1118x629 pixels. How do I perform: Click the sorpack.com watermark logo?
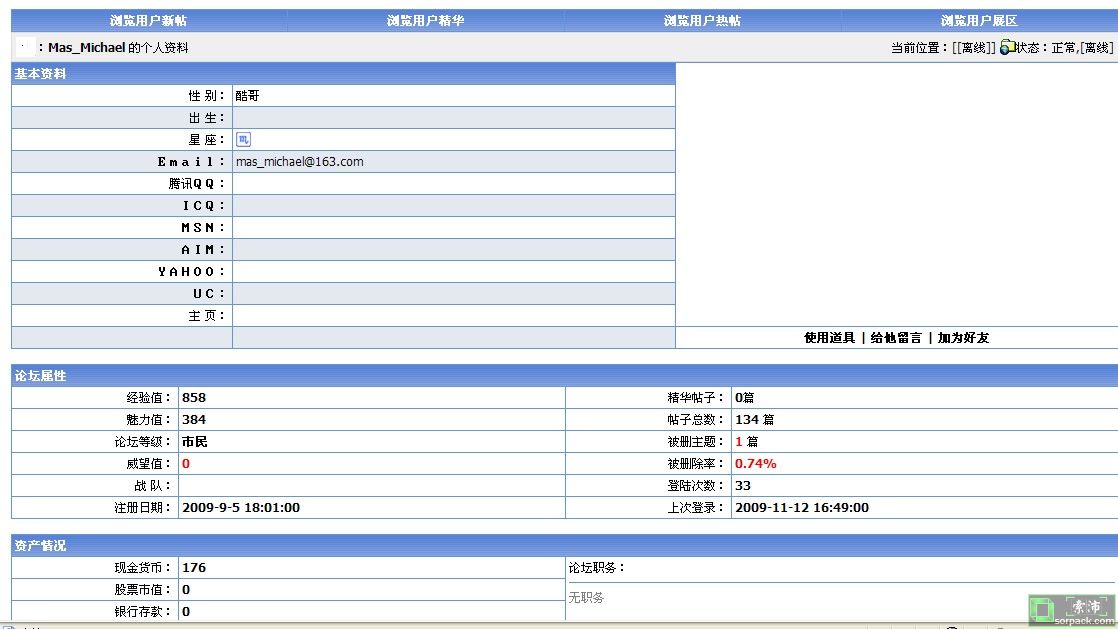coord(1071,609)
